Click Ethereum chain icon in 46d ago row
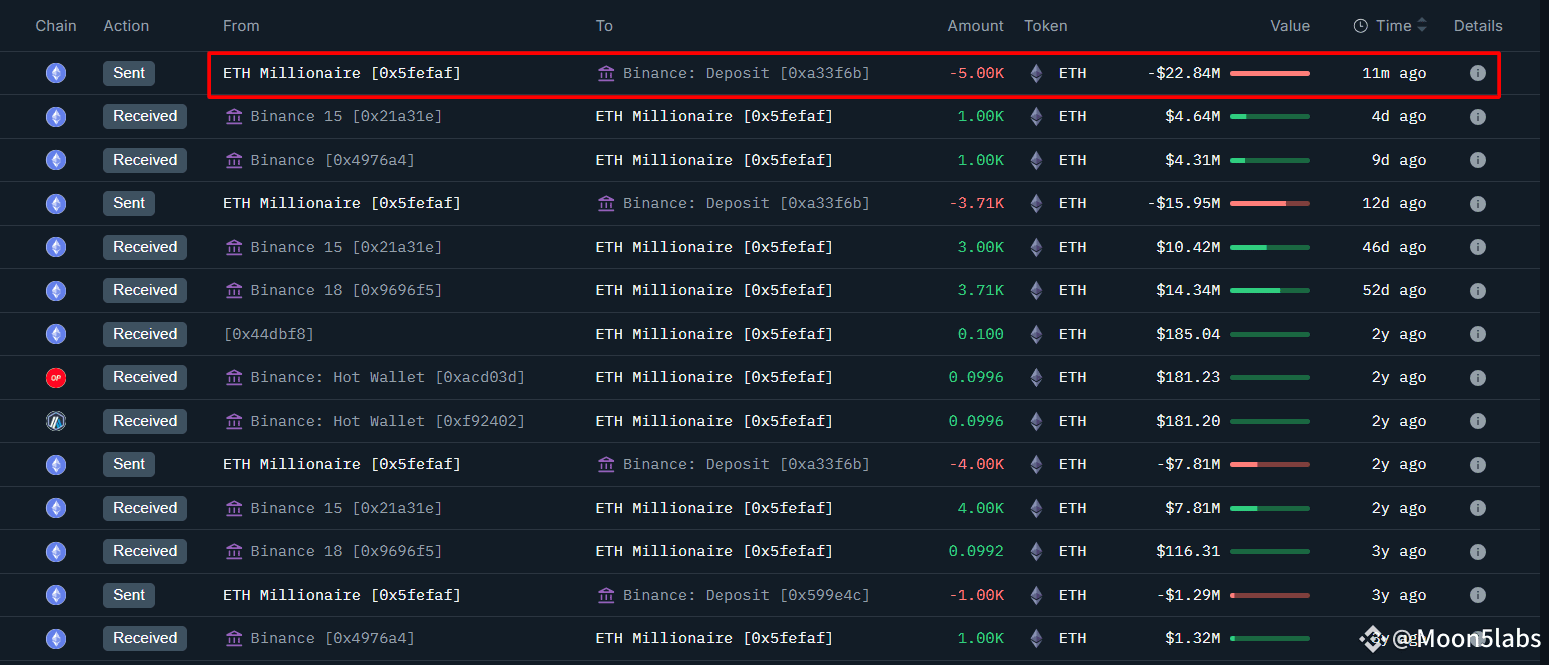 (x=56, y=247)
